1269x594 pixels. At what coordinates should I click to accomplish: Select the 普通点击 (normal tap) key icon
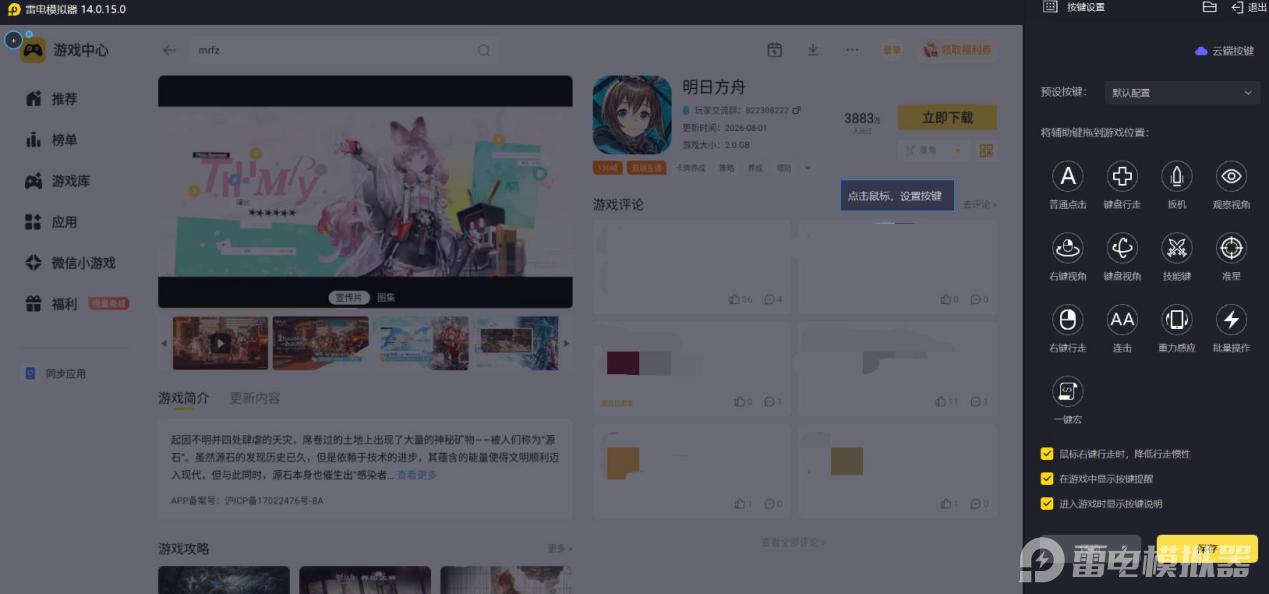coord(1068,177)
